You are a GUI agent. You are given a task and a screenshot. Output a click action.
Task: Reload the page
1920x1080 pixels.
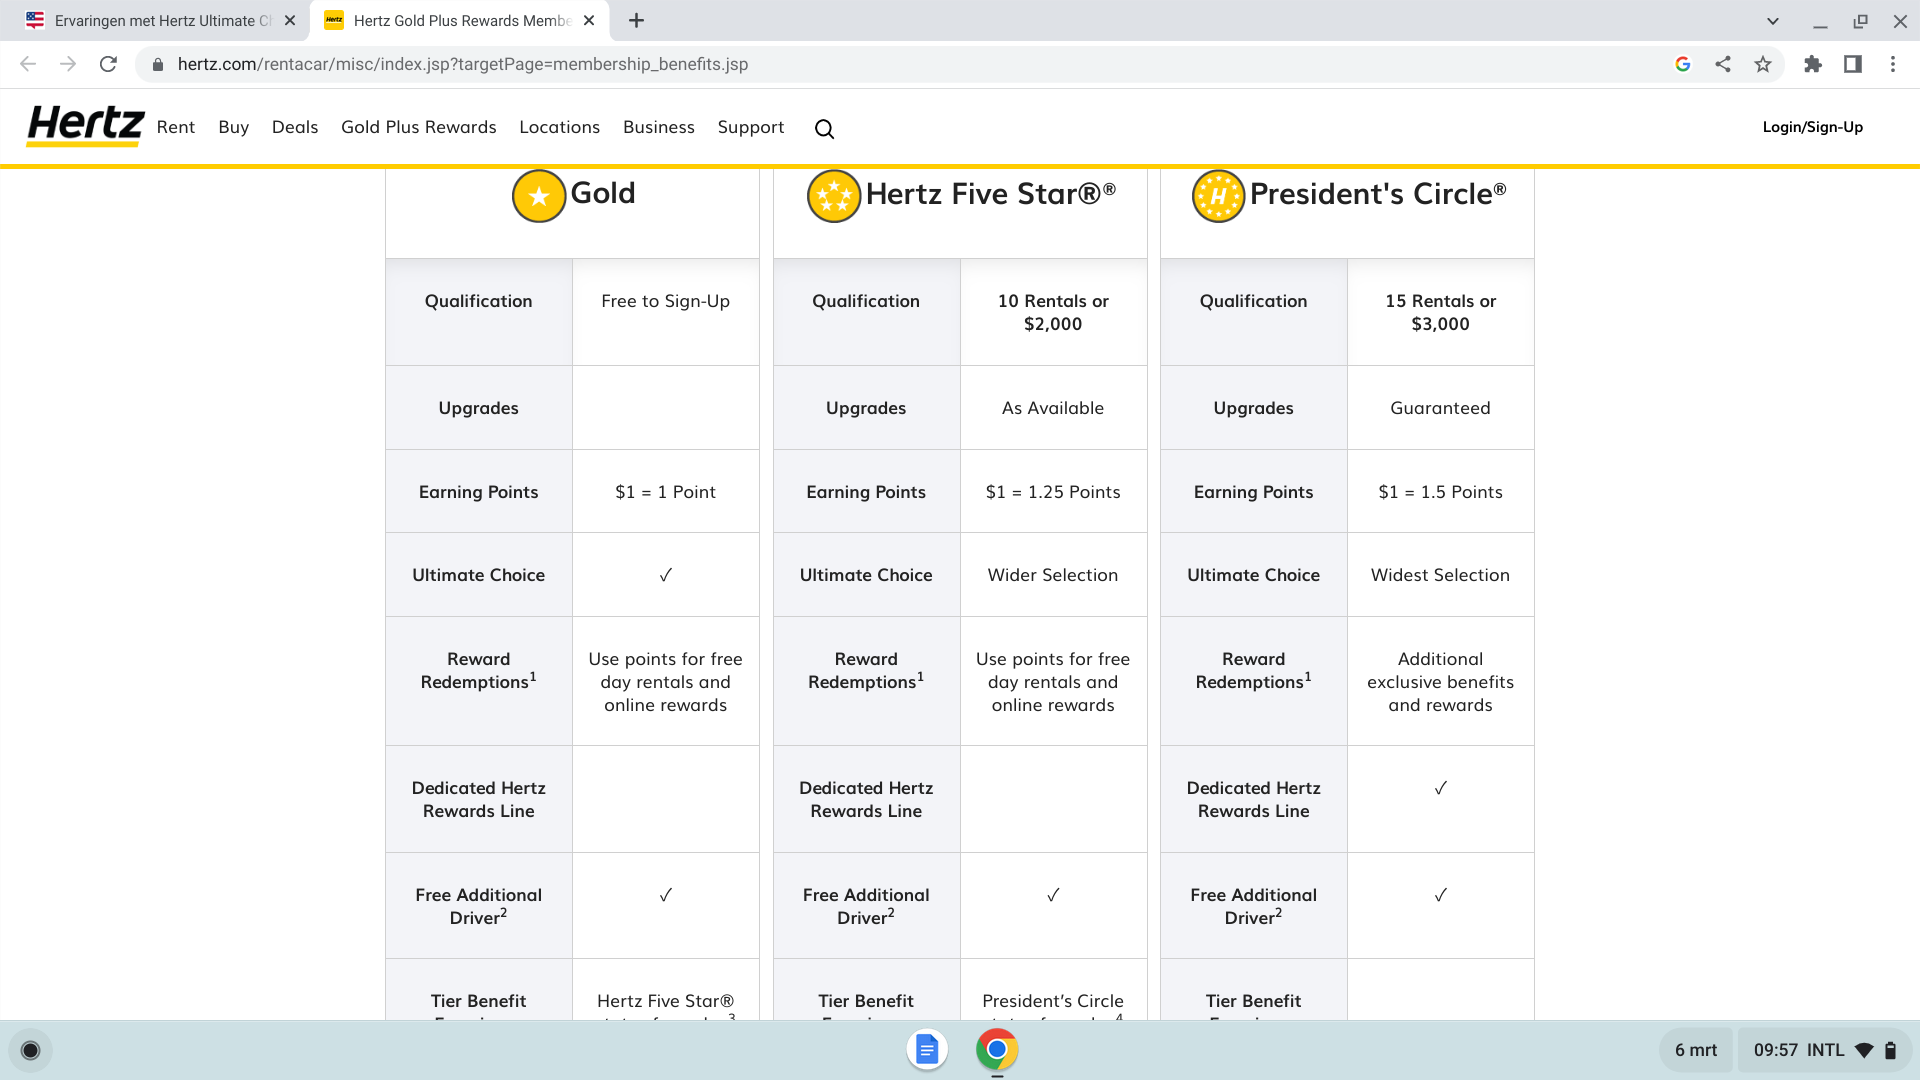pos(108,64)
